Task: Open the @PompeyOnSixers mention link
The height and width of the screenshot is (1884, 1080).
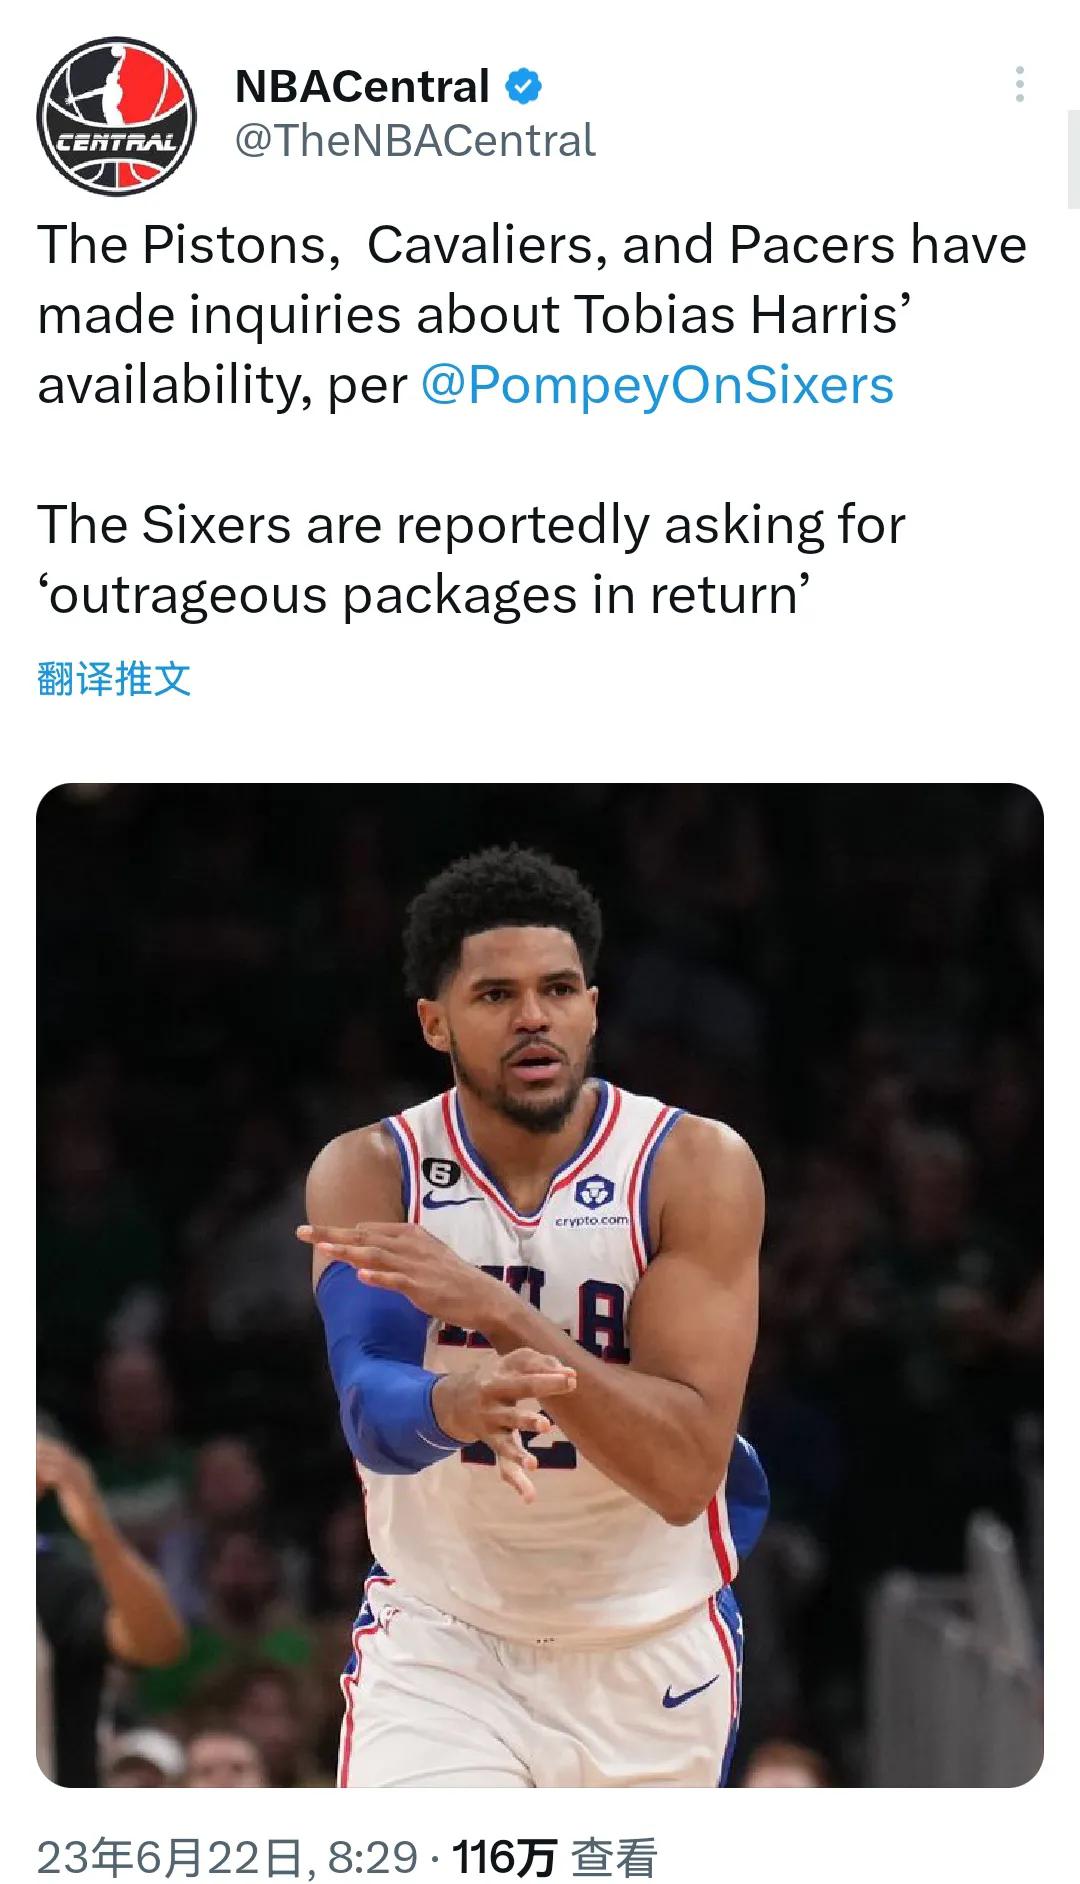Action: [657, 385]
